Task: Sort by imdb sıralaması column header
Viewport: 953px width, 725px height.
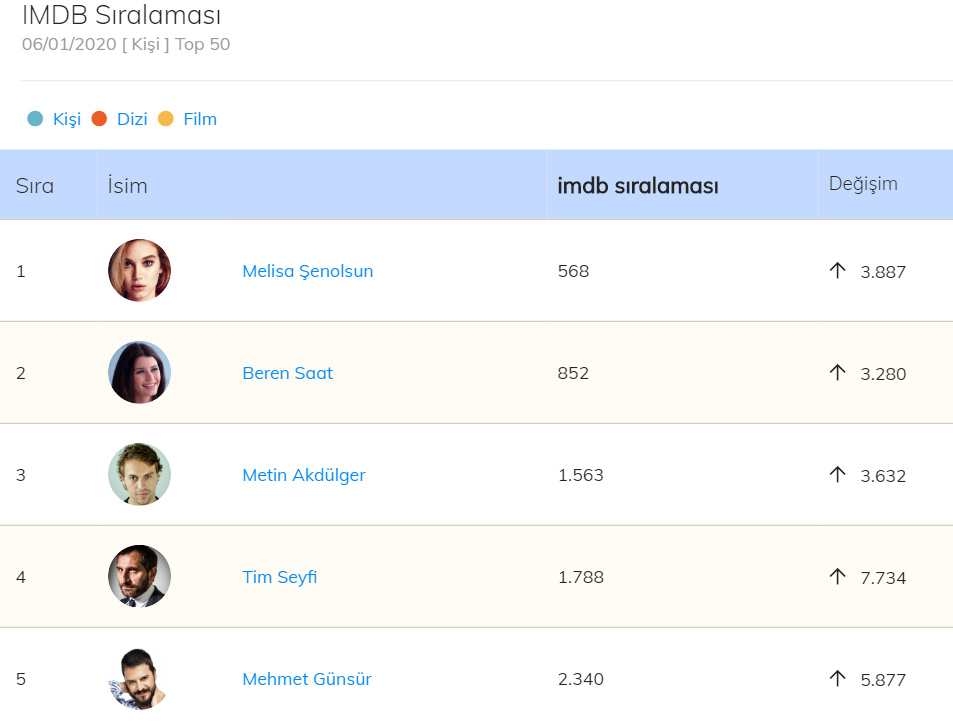Action: pyautogui.click(x=637, y=186)
